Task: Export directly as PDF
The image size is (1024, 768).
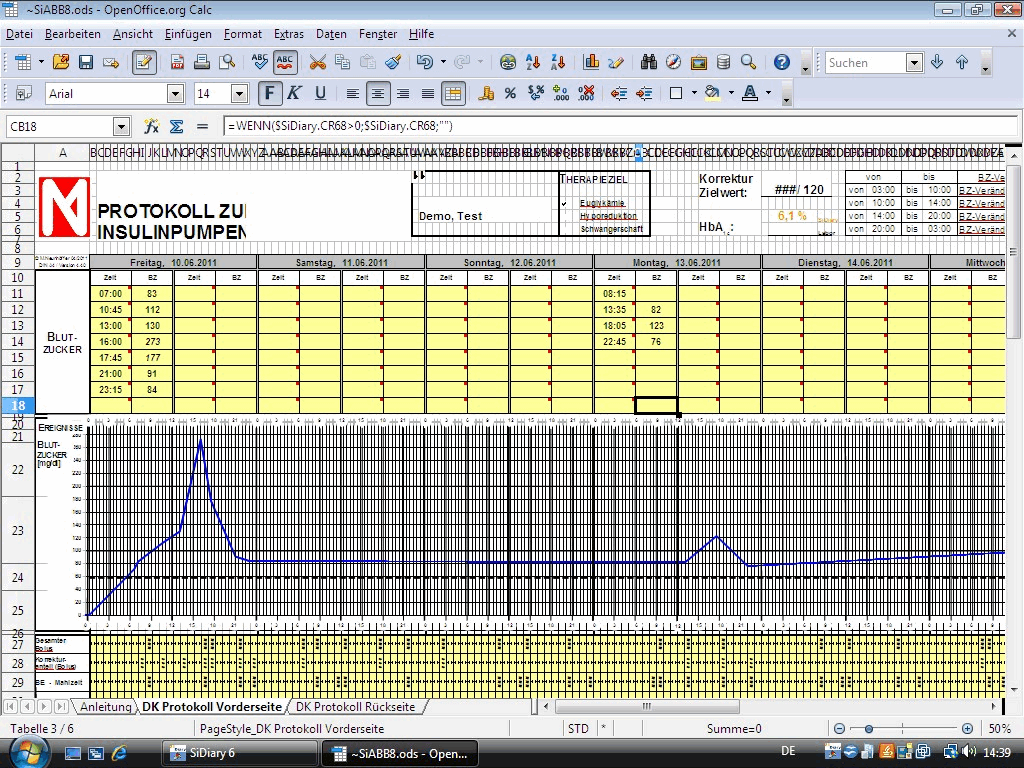Action: [177, 62]
